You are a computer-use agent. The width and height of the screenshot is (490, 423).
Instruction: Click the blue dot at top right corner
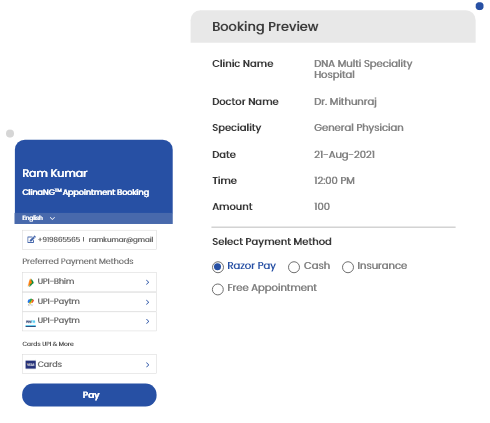click(479, 6)
